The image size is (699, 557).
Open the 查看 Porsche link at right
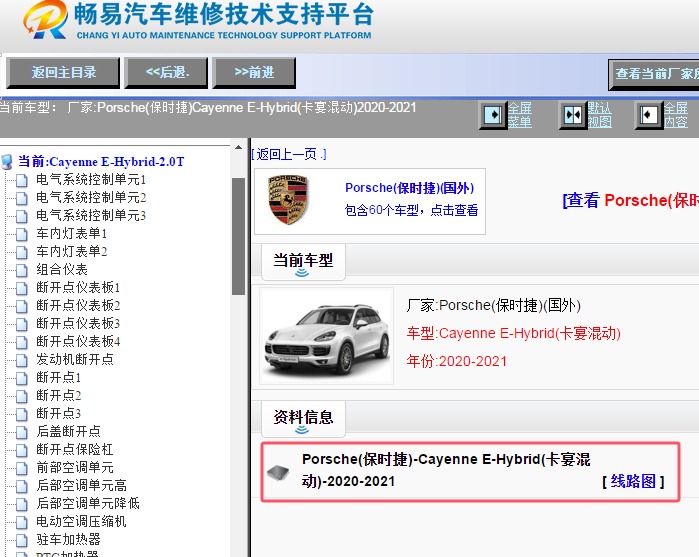[630, 200]
